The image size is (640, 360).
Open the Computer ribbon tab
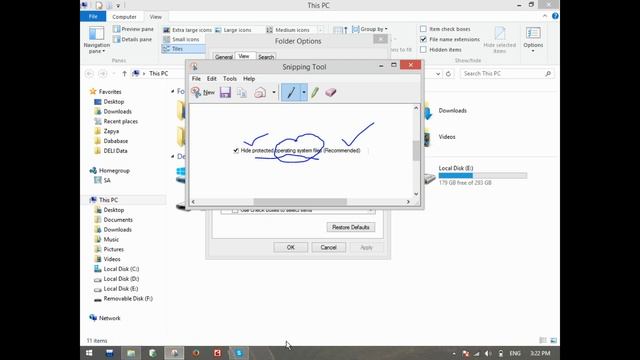click(124, 17)
